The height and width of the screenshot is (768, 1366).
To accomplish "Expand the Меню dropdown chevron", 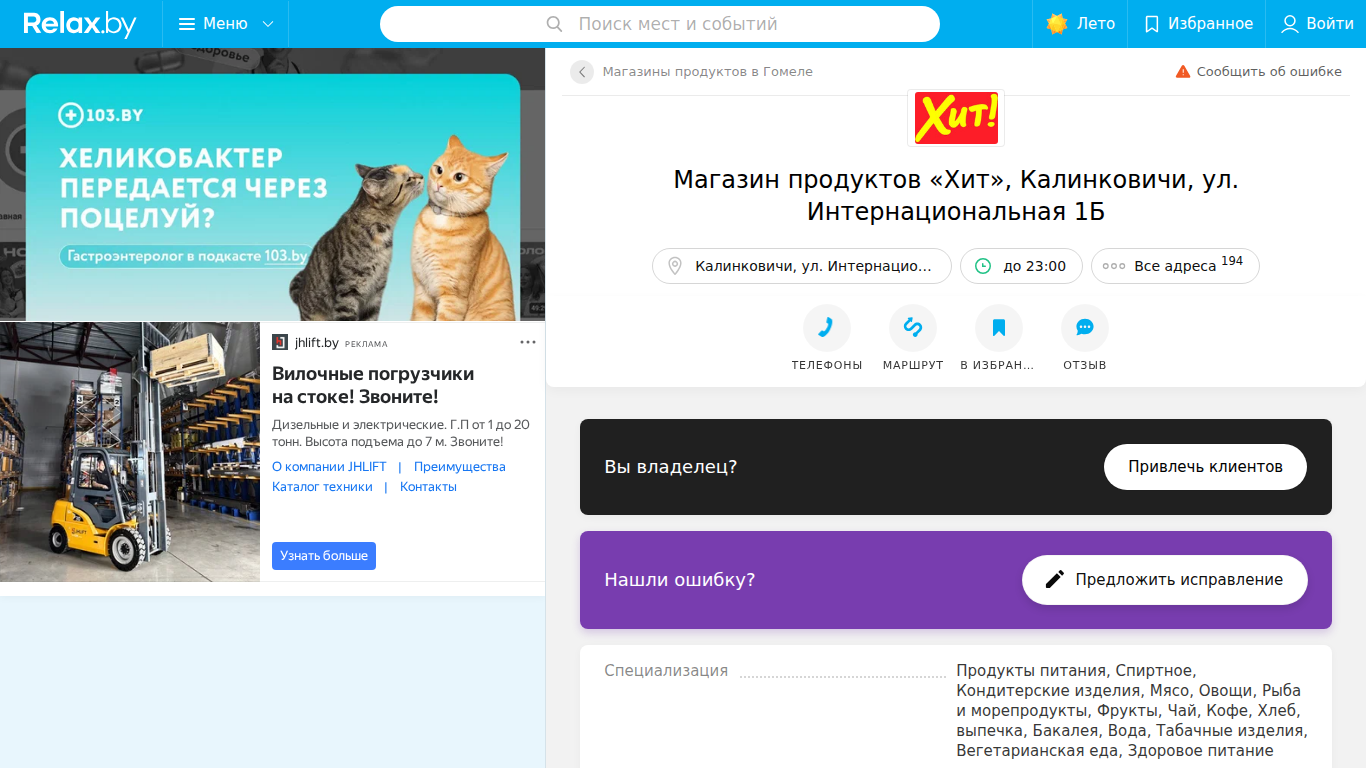I will (268, 24).
